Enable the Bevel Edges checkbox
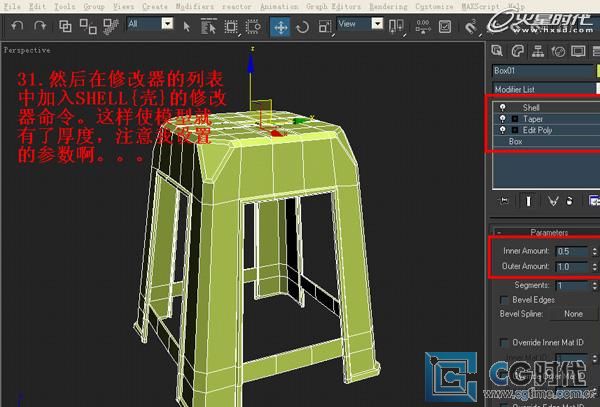This screenshot has width=600, height=407. 504,300
